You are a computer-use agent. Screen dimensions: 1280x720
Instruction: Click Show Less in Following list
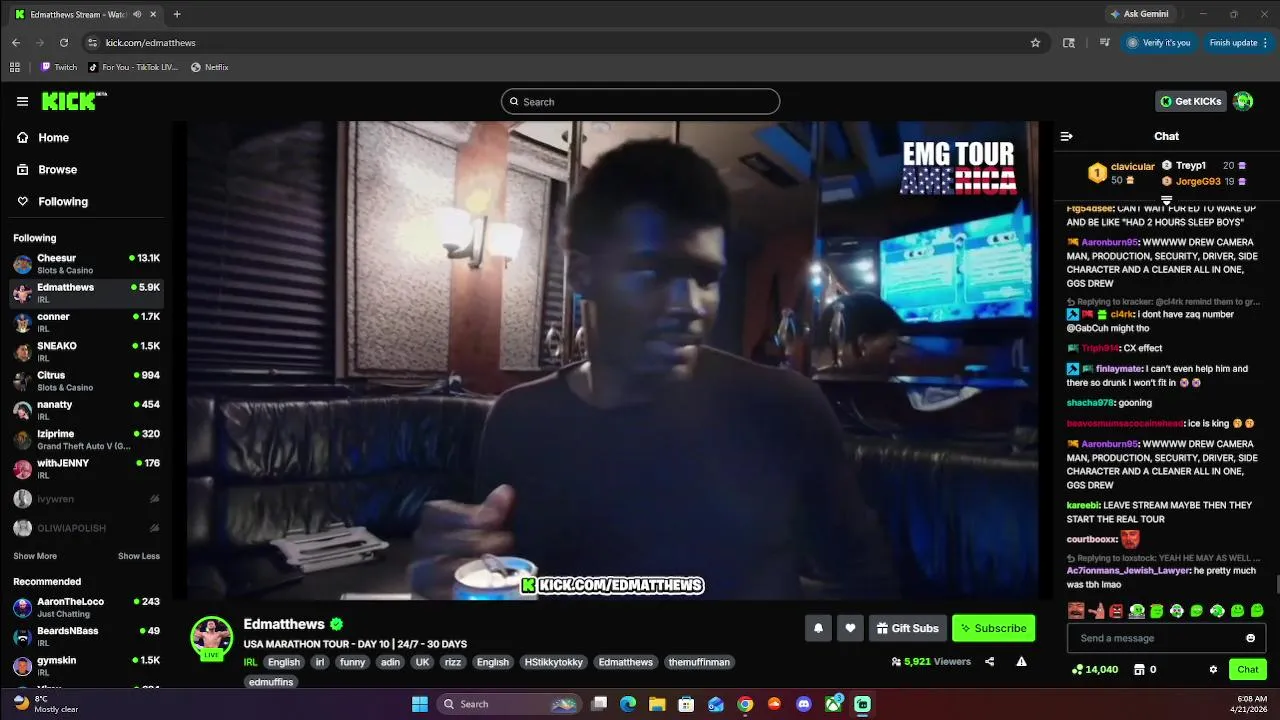[x=139, y=556]
